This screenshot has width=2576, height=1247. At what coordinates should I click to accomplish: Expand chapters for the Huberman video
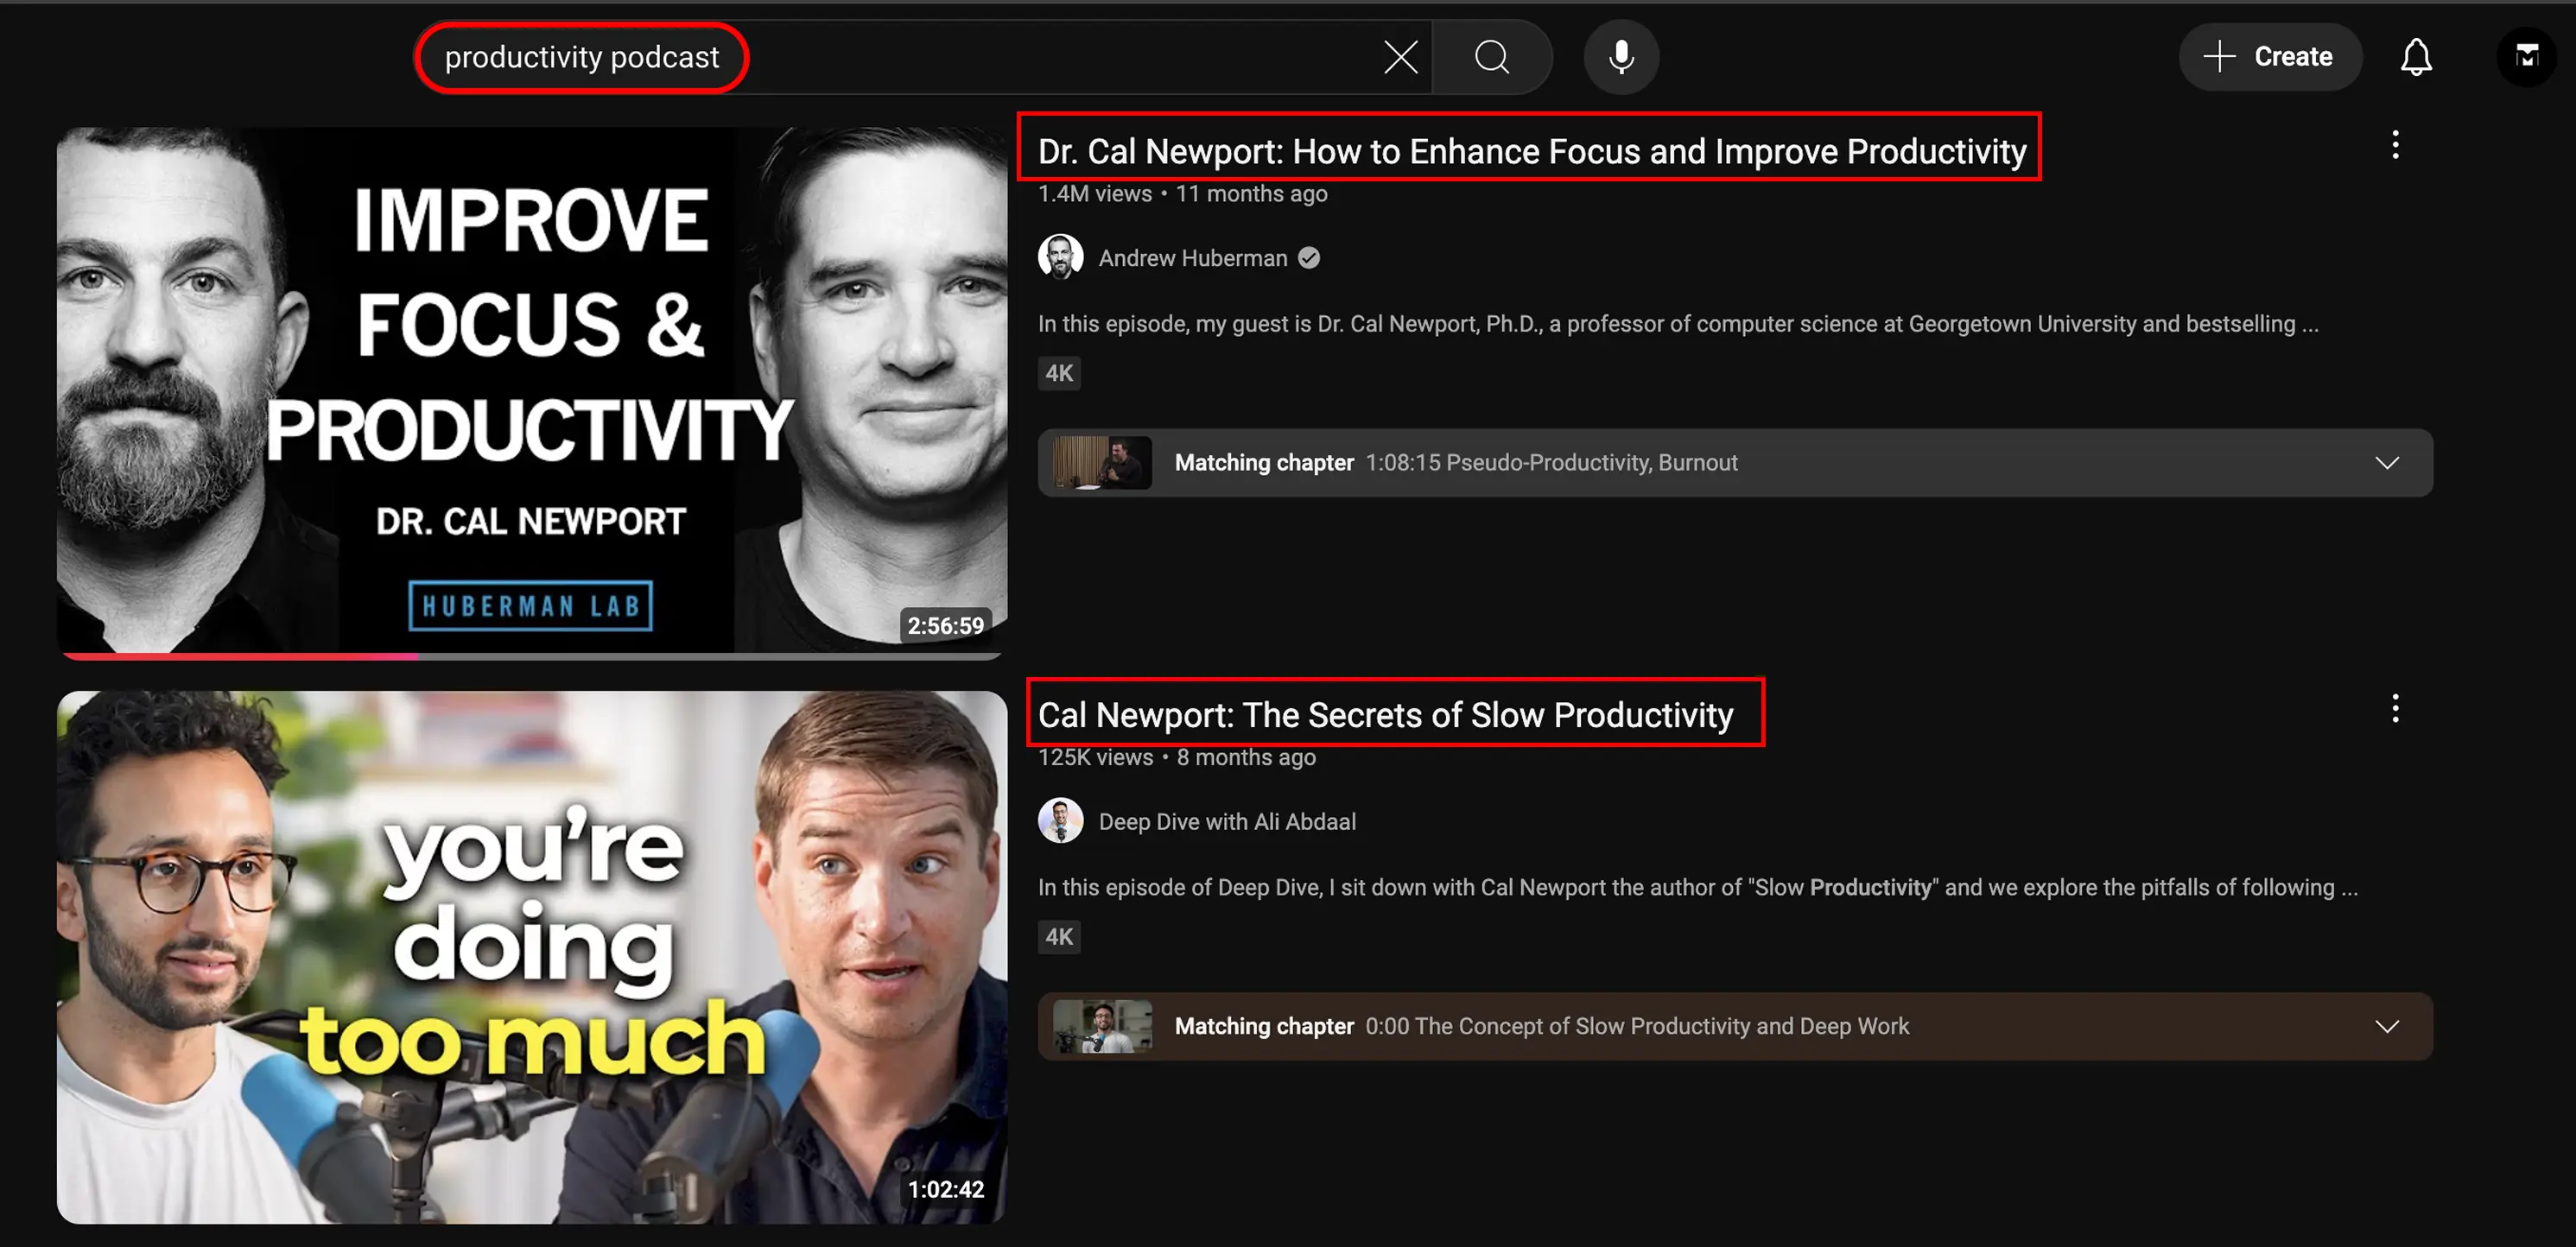click(2388, 462)
